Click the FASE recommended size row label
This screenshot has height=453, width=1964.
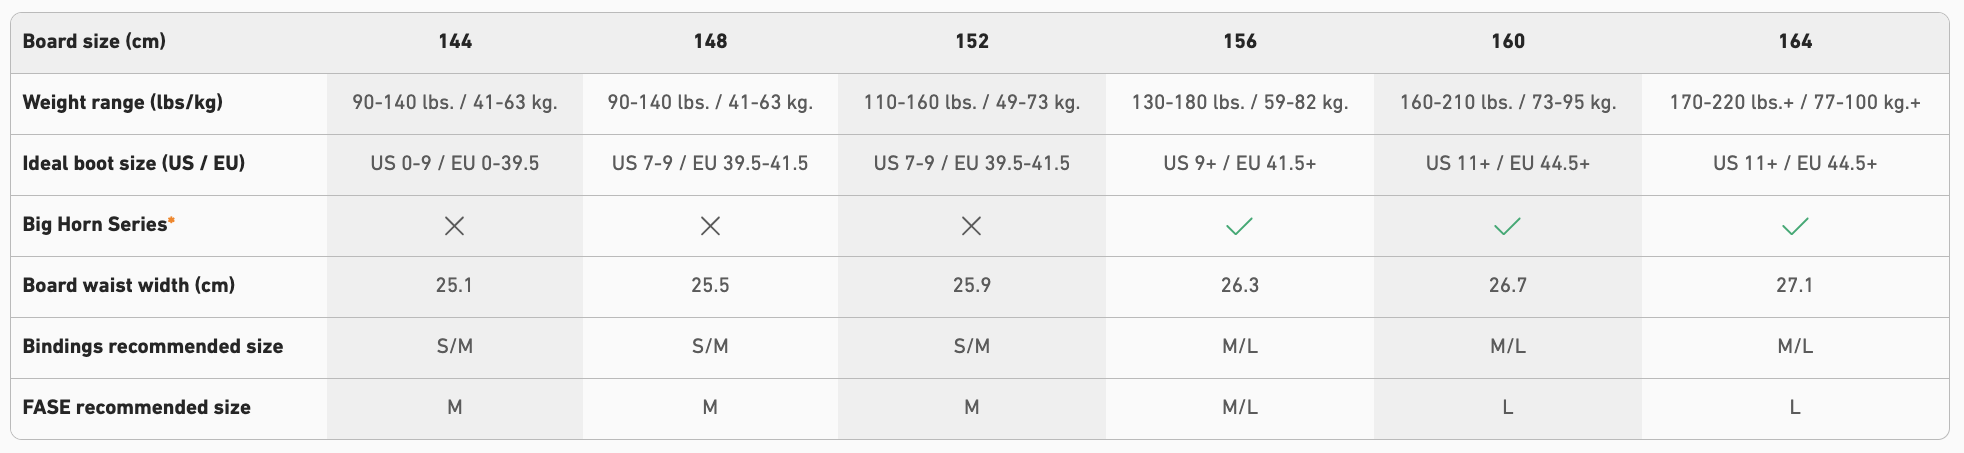[136, 407]
